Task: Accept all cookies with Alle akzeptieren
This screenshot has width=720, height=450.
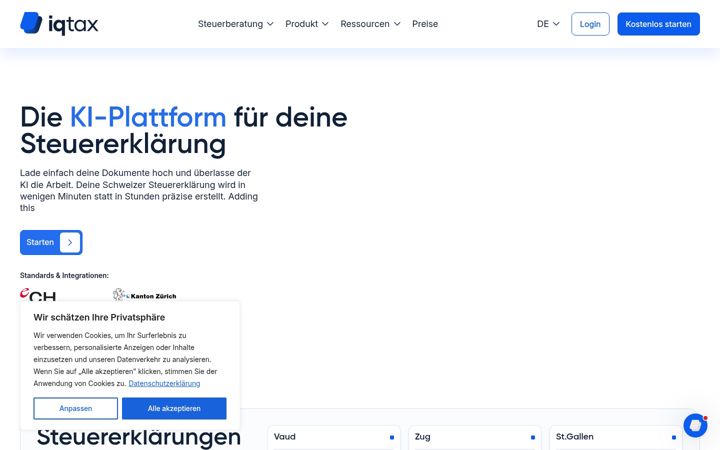Action: 174,408
